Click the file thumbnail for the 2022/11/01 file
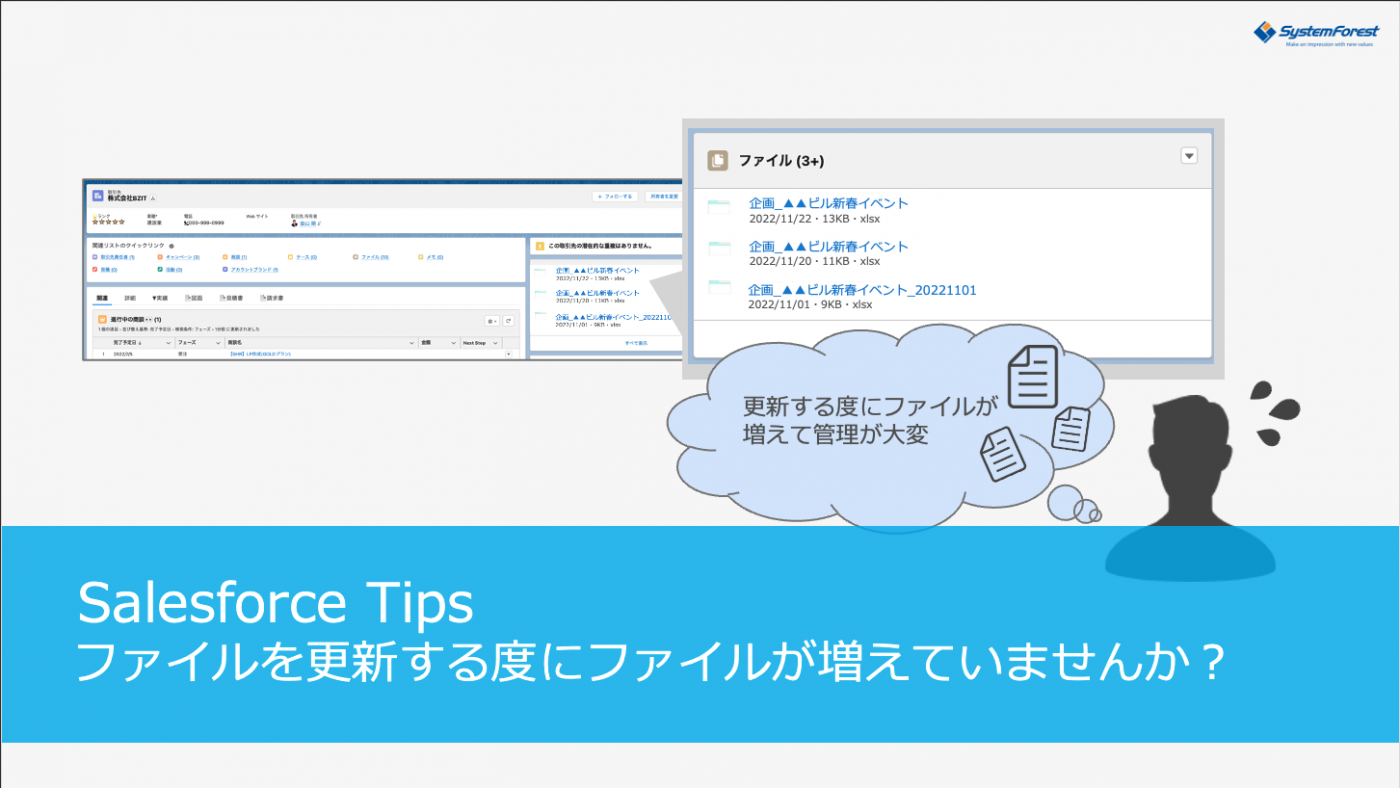This screenshot has width=1400, height=788. 720,288
